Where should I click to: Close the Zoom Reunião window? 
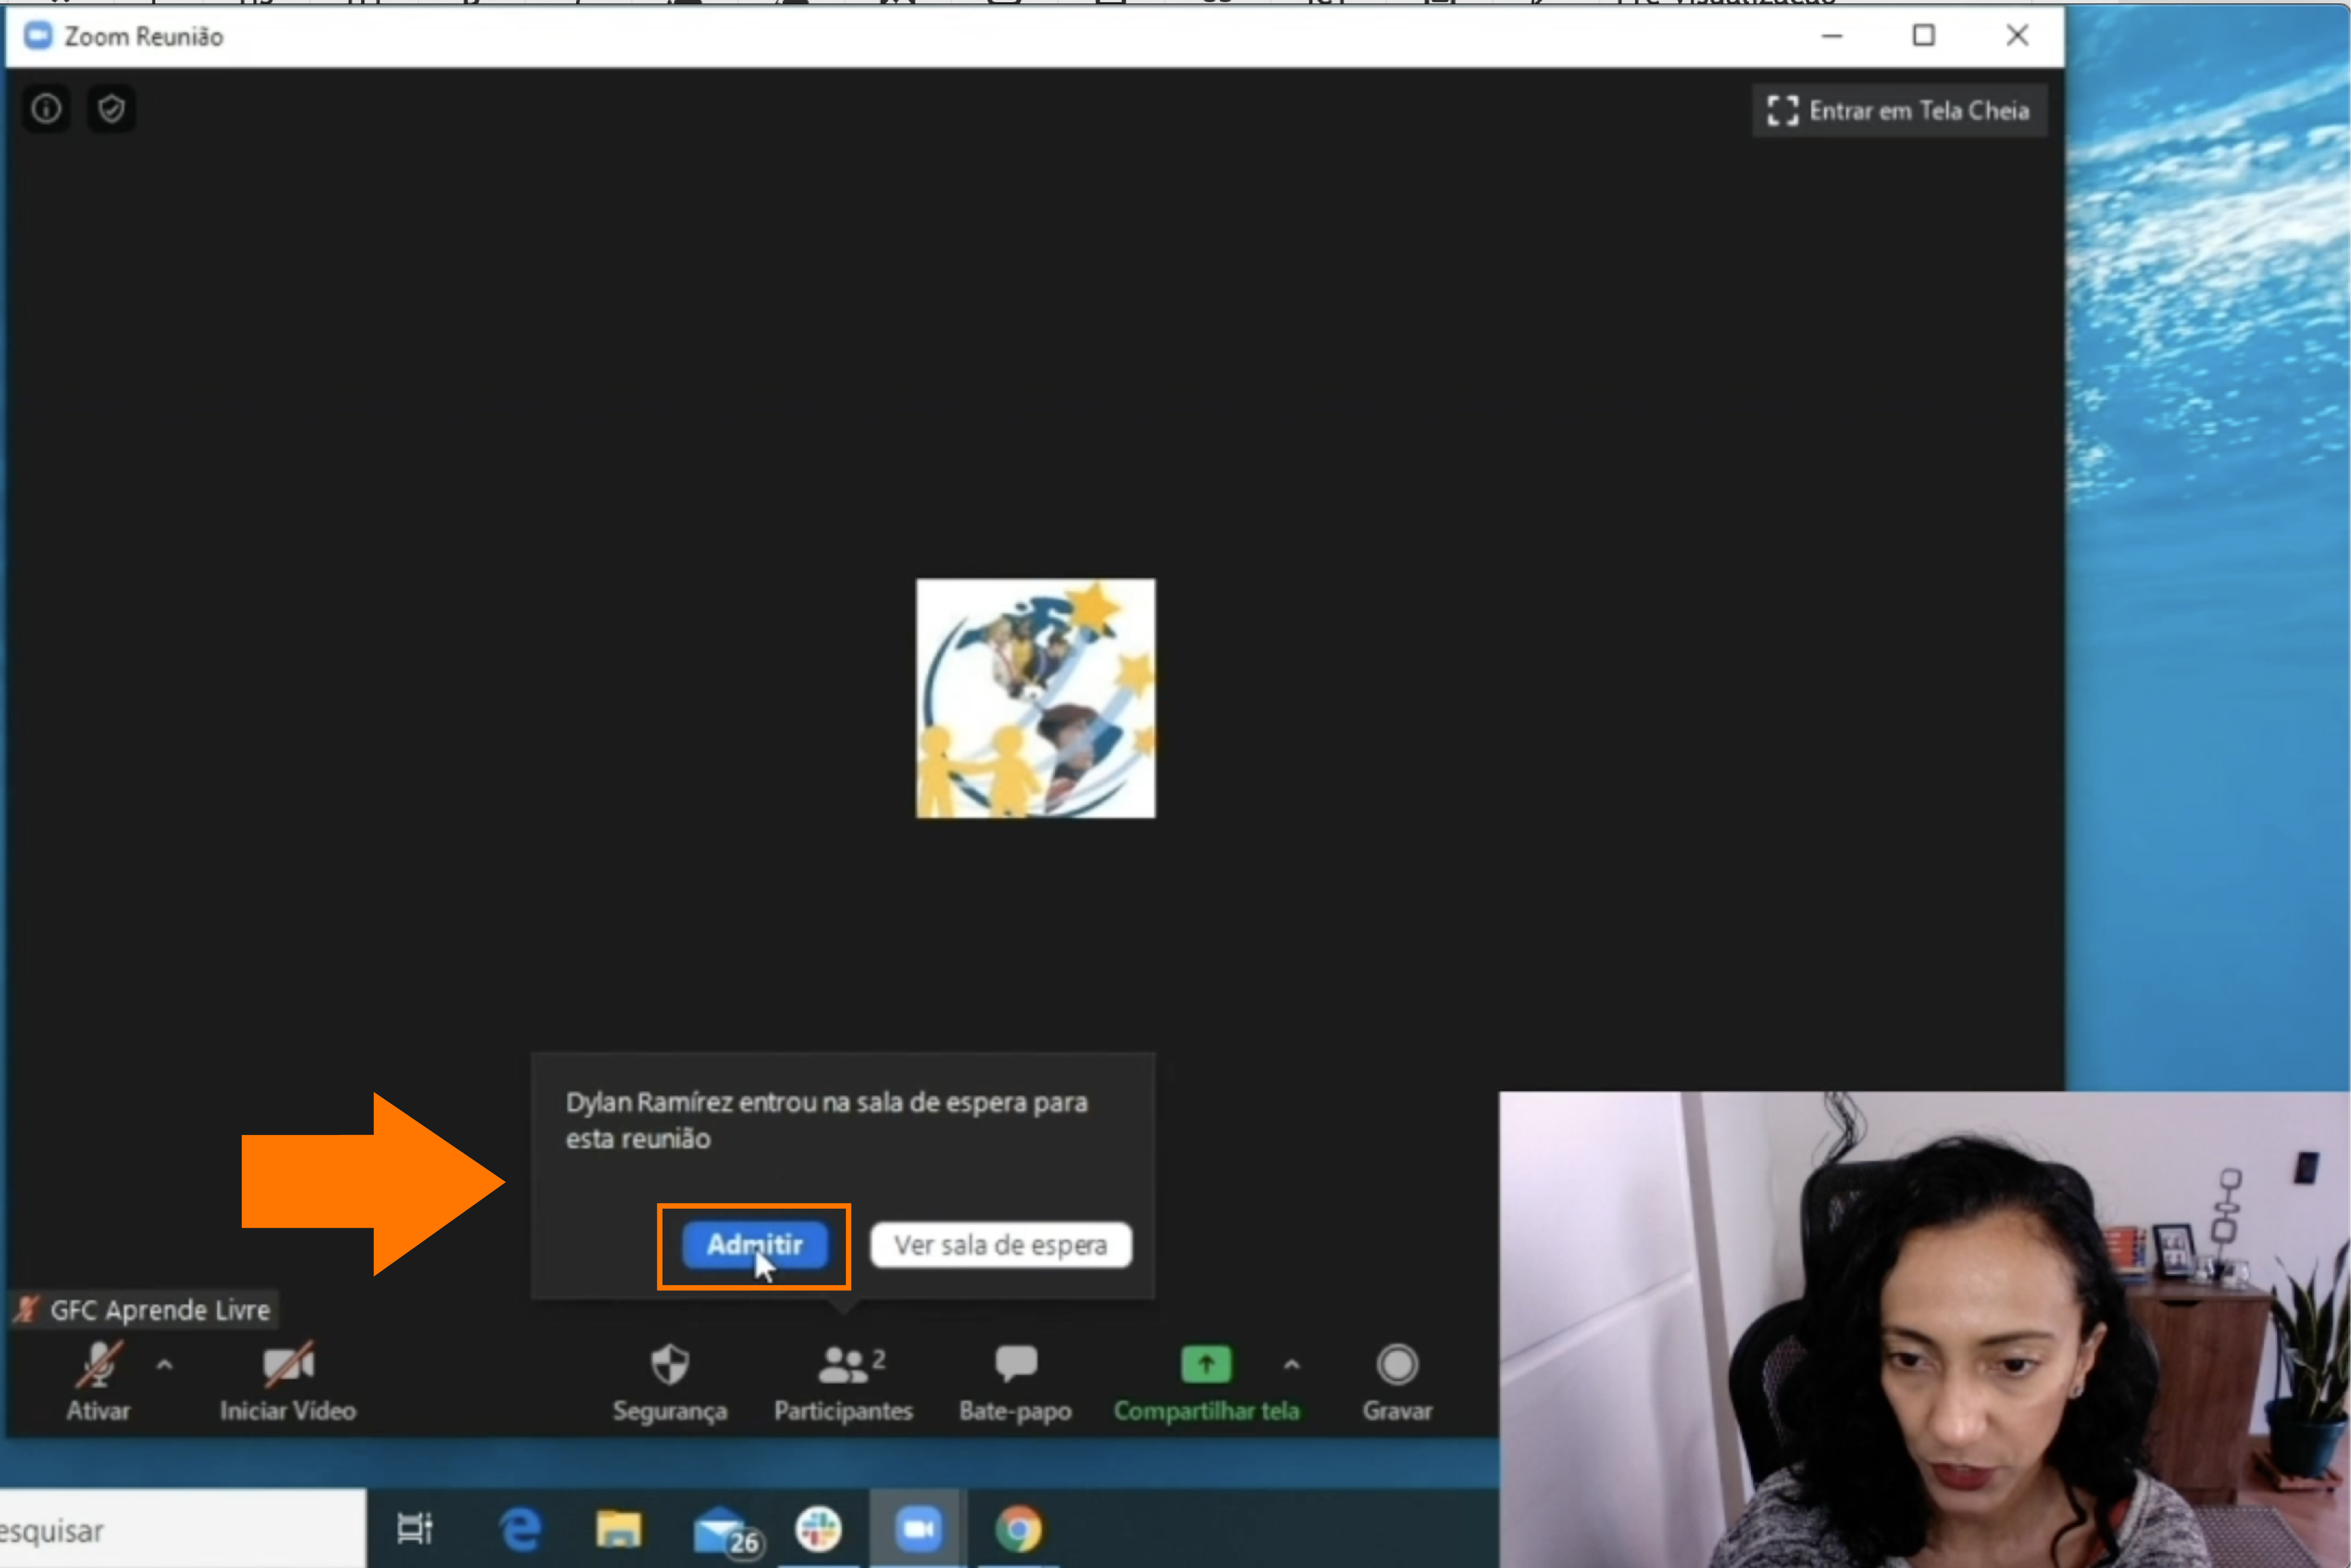[x=2018, y=36]
